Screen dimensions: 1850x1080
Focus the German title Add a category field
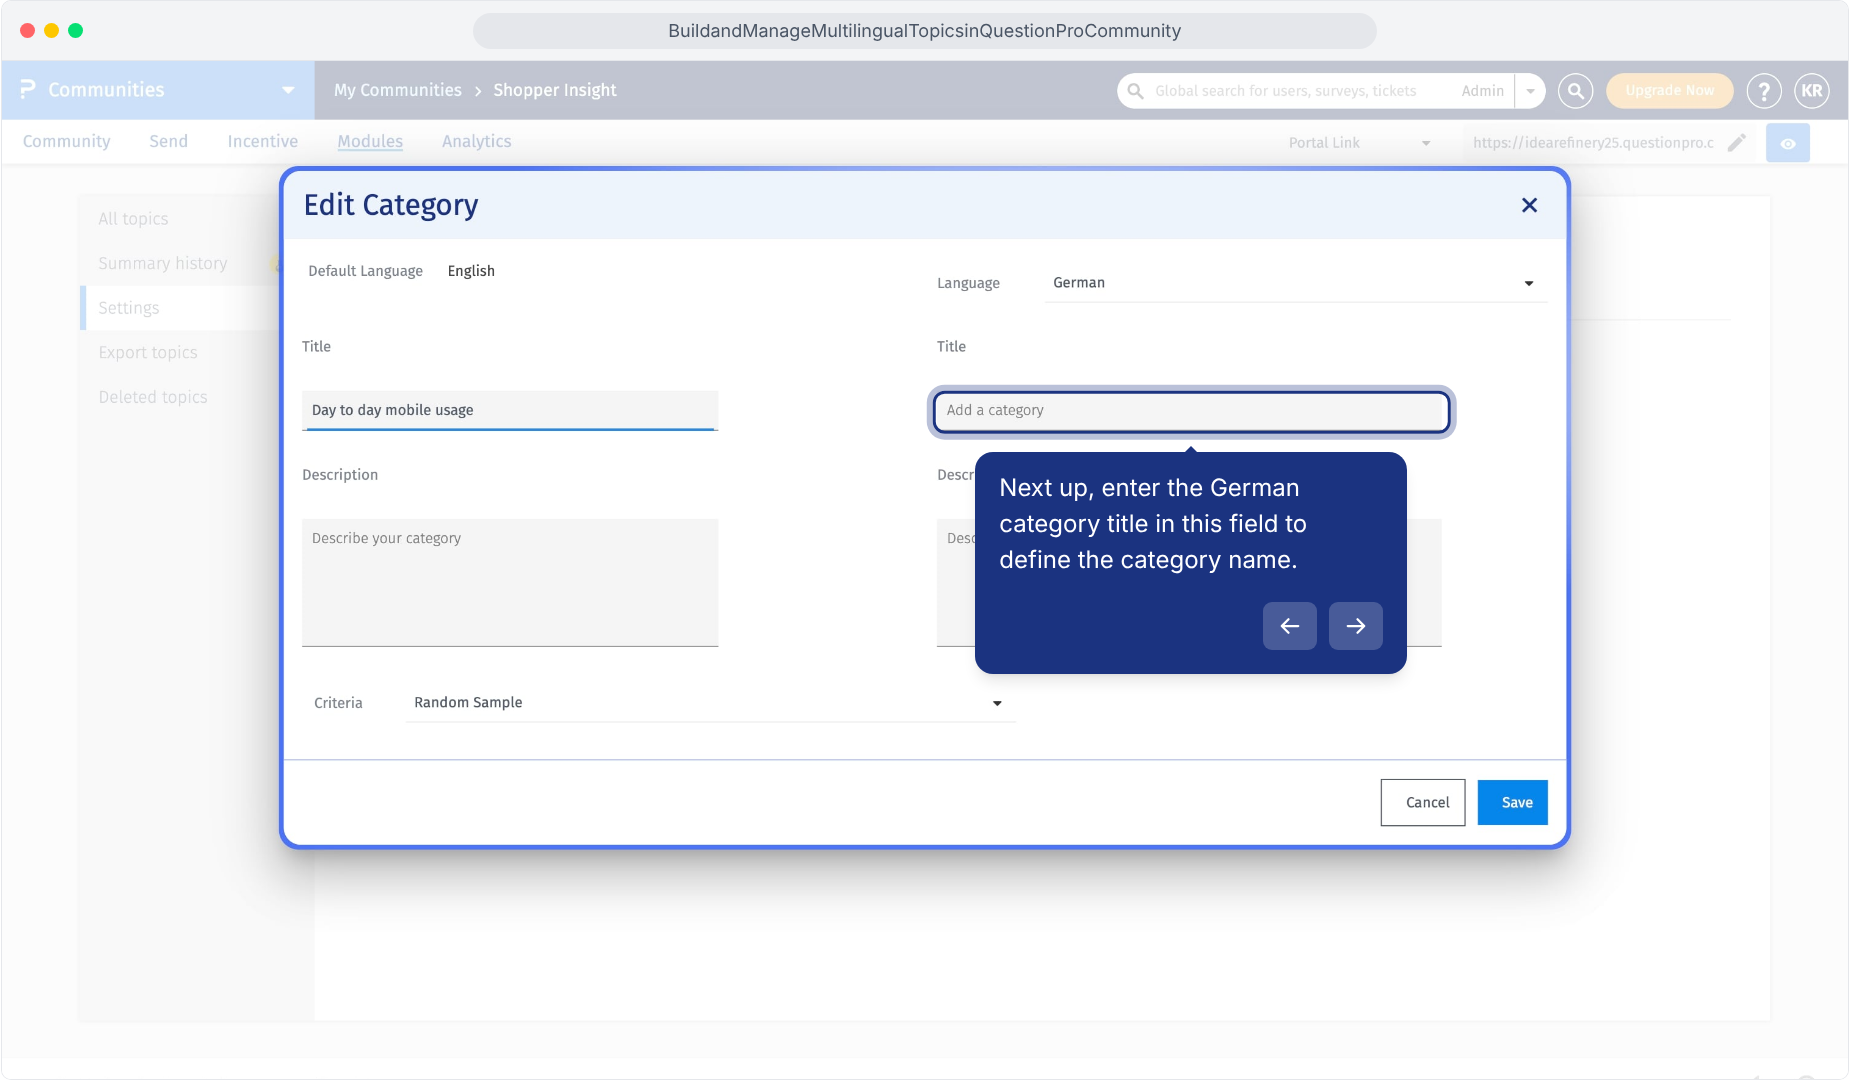(1191, 411)
